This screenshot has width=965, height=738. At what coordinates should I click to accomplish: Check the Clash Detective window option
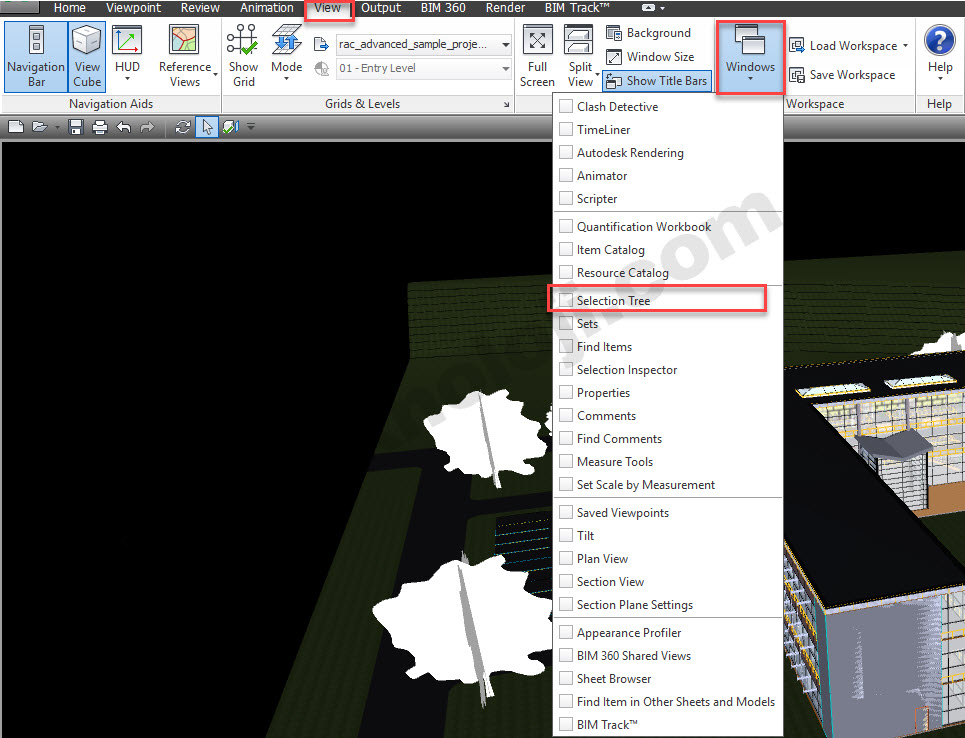pos(566,107)
